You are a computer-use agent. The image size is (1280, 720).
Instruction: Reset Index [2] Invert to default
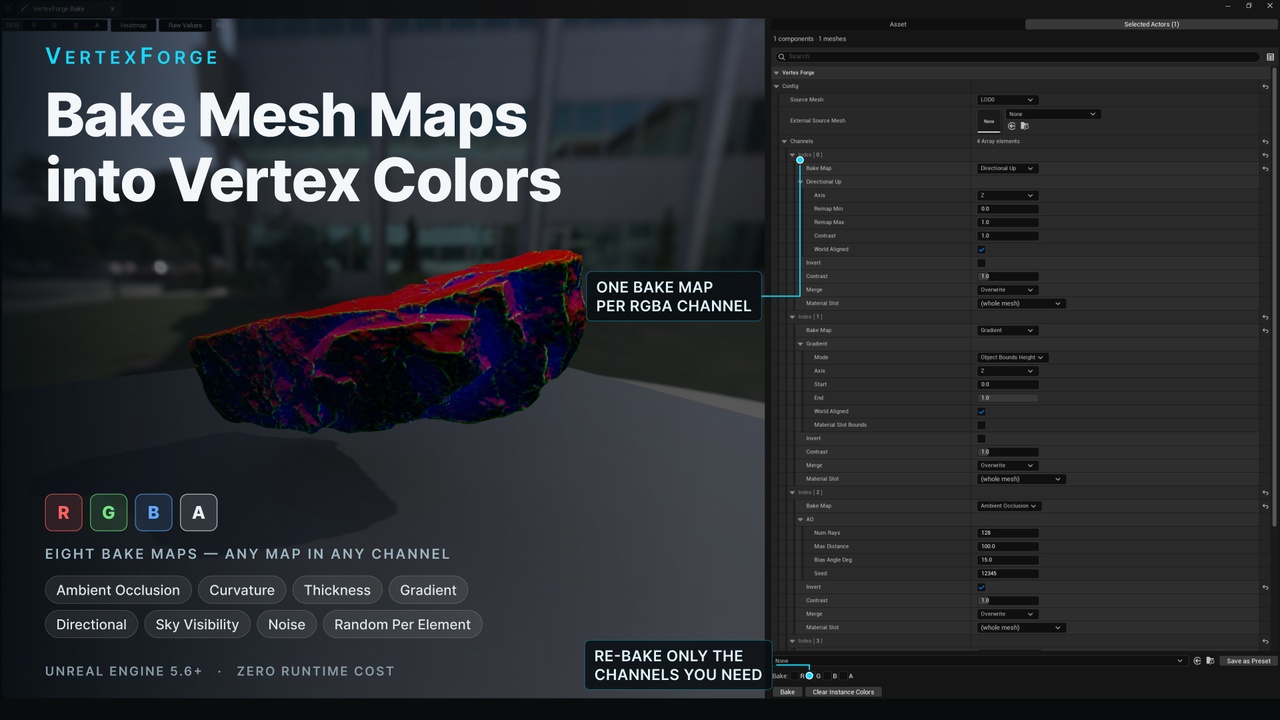[1266, 587]
